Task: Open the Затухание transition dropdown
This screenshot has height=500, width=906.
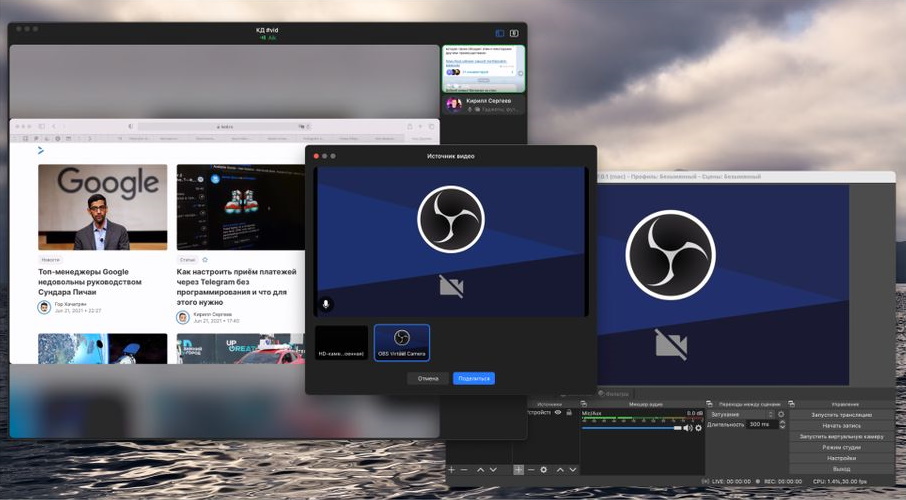Action: point(741,414)
